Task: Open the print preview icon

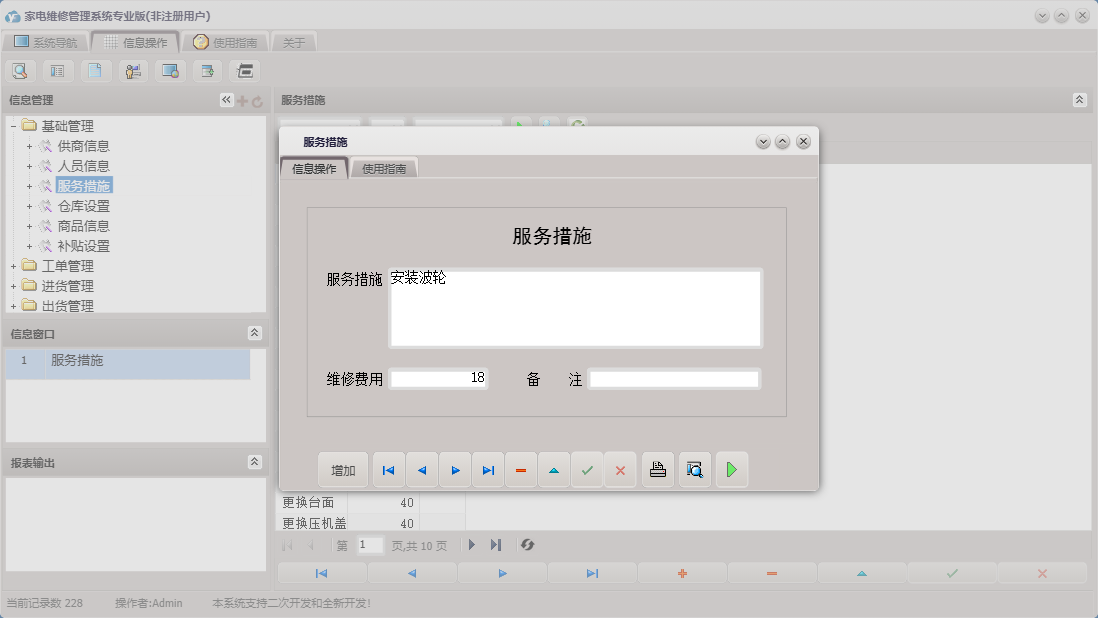Action: click(x=694, y=469)
